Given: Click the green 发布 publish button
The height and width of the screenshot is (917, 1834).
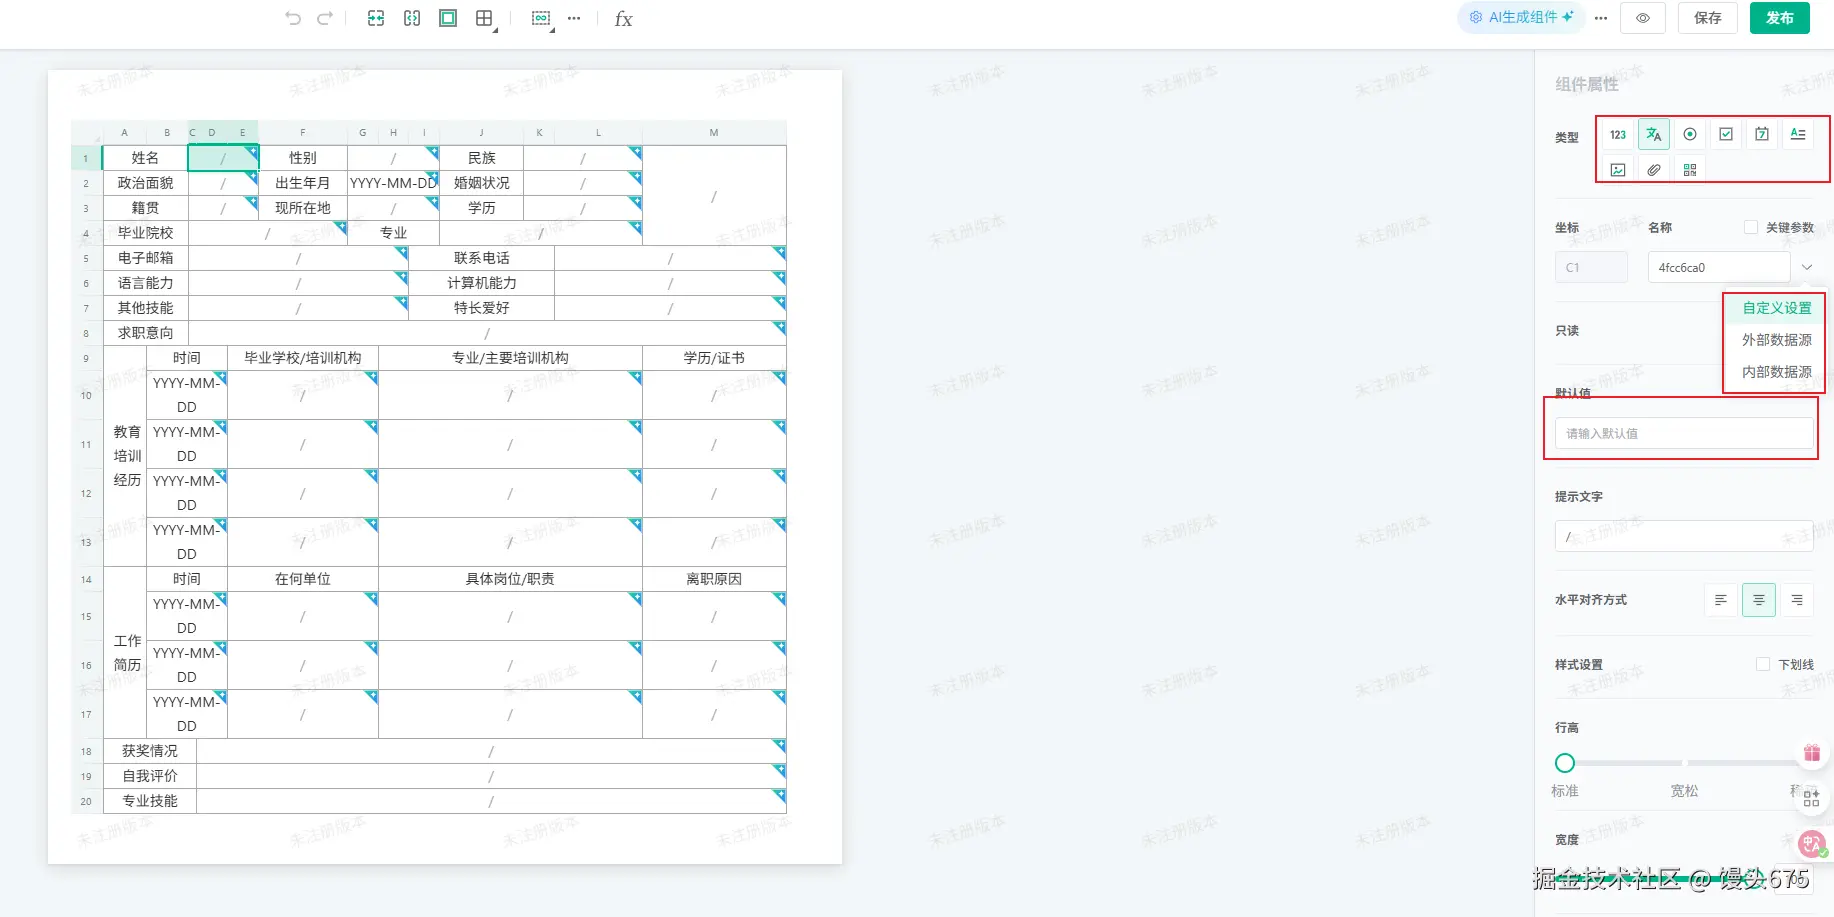Looking at the screenshot, I should pos(1780,18).
